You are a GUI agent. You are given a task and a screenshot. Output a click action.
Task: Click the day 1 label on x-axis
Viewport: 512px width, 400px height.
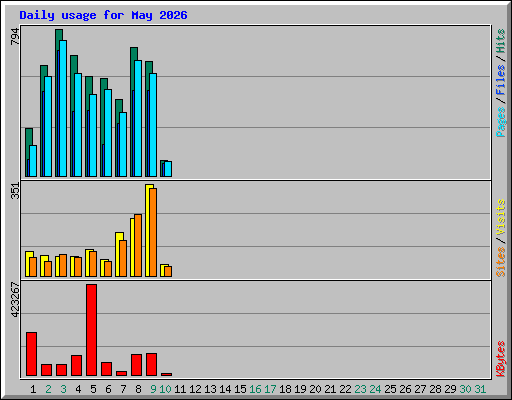[33, 389]
